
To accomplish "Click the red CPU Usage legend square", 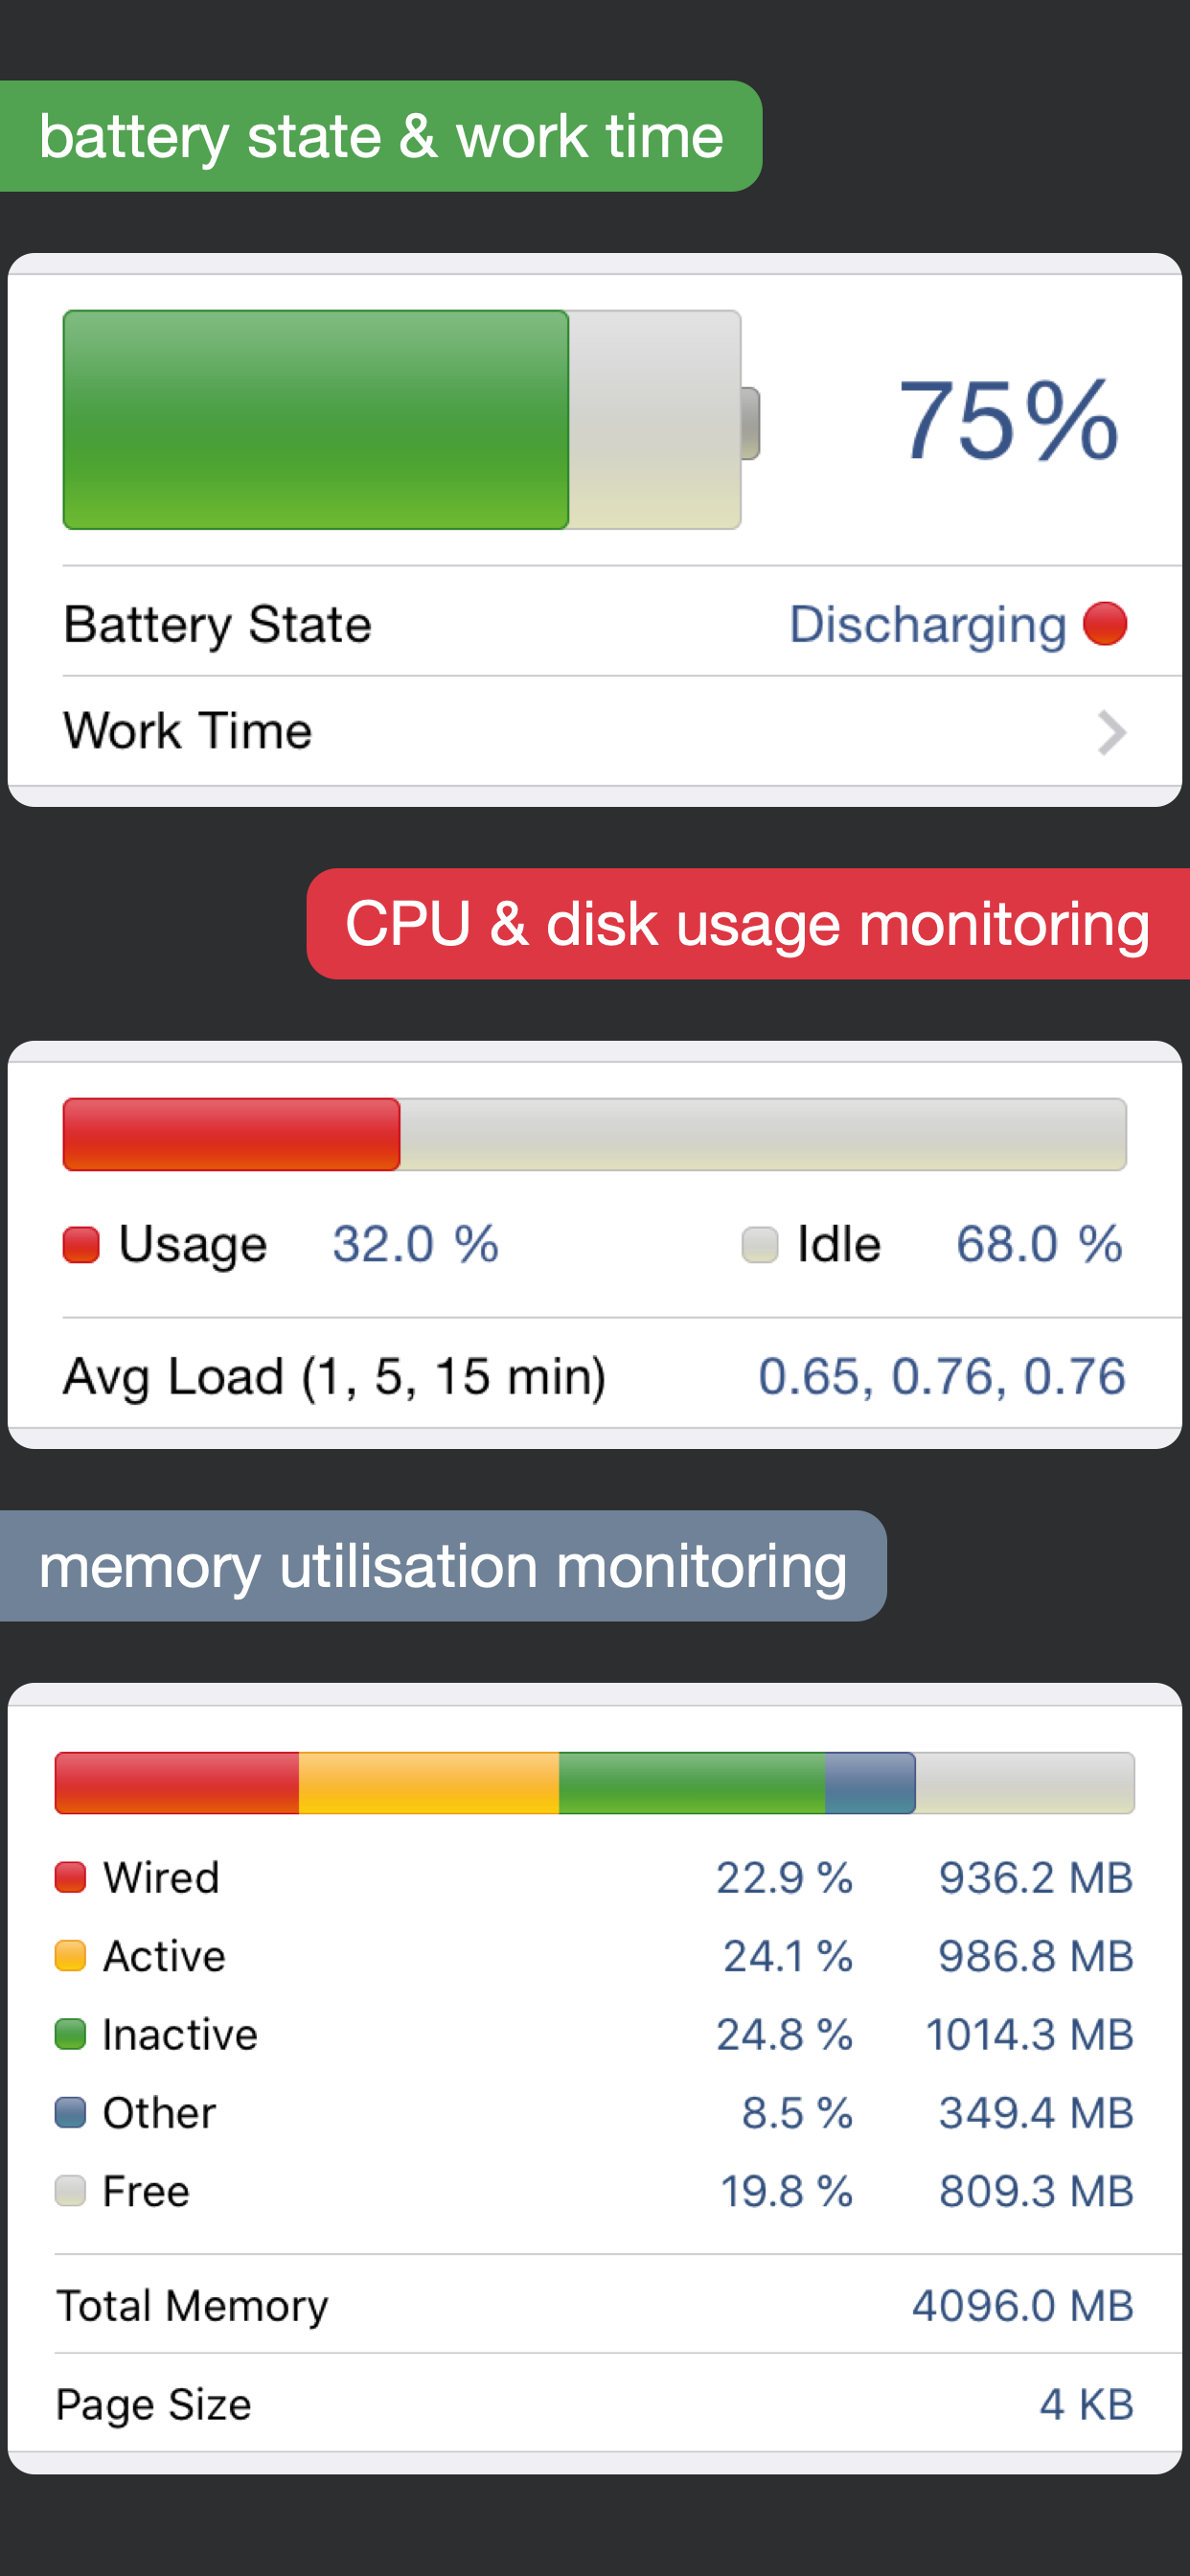I will tap(81, 1245).
